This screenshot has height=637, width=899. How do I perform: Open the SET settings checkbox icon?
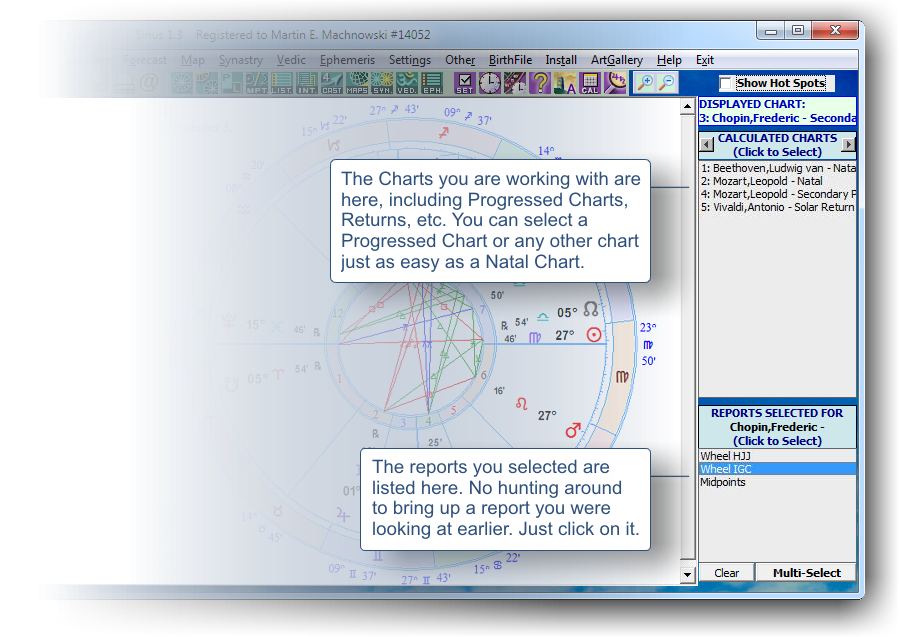point(464,83)
